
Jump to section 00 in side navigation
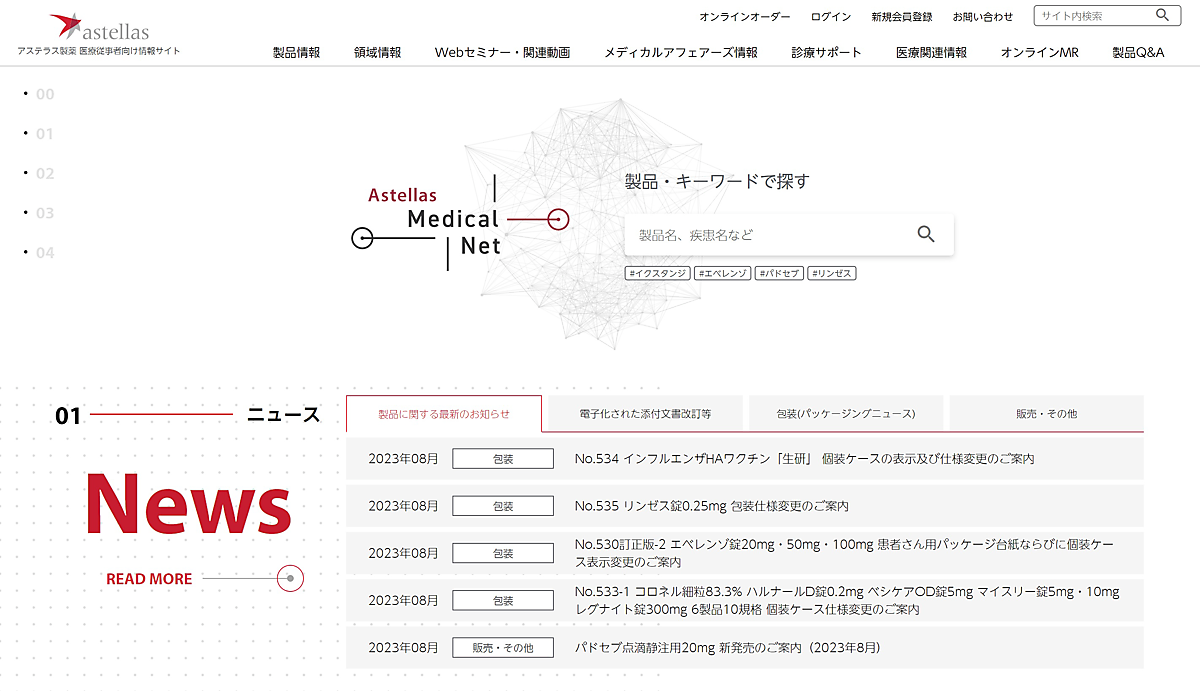(44, 95)
